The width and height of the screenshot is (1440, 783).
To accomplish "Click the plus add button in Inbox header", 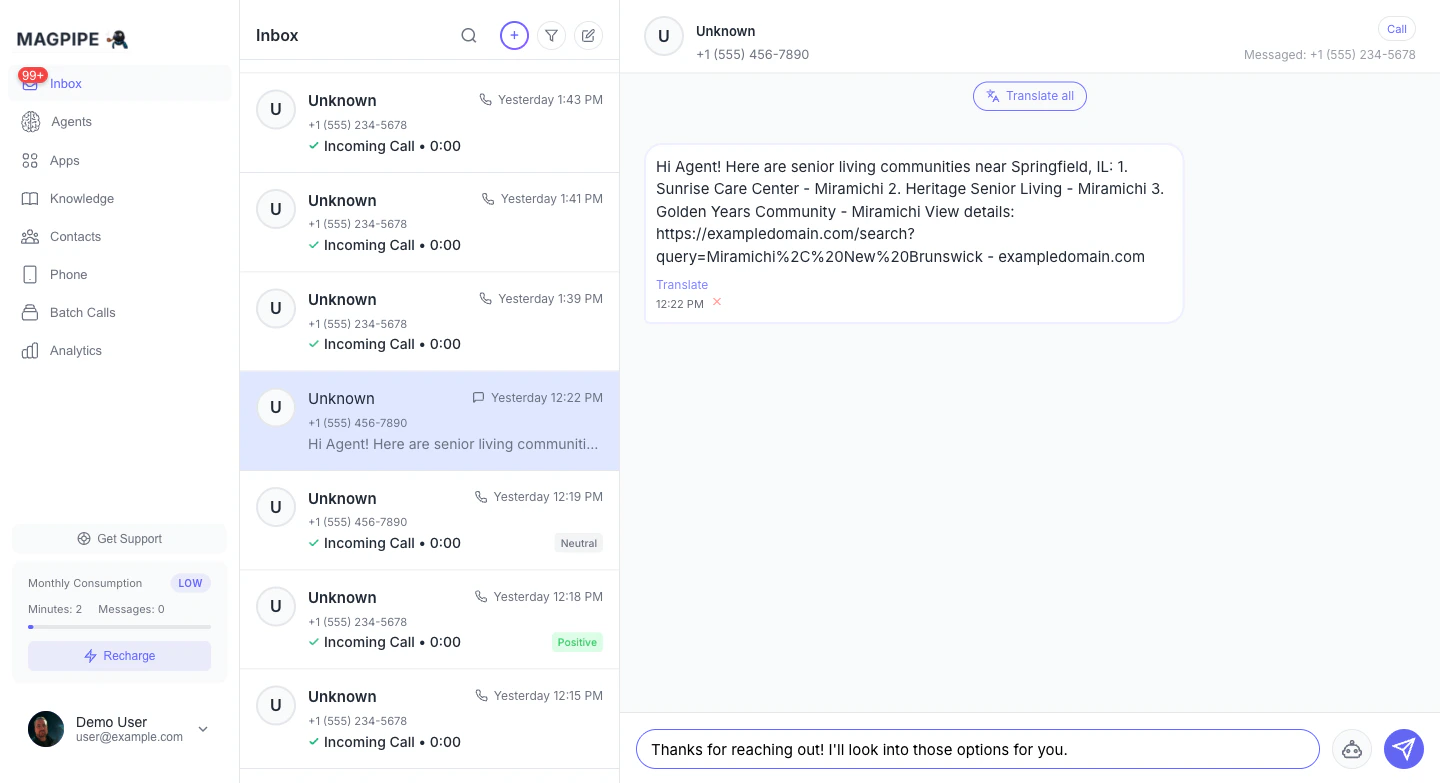I will point(514,36).
